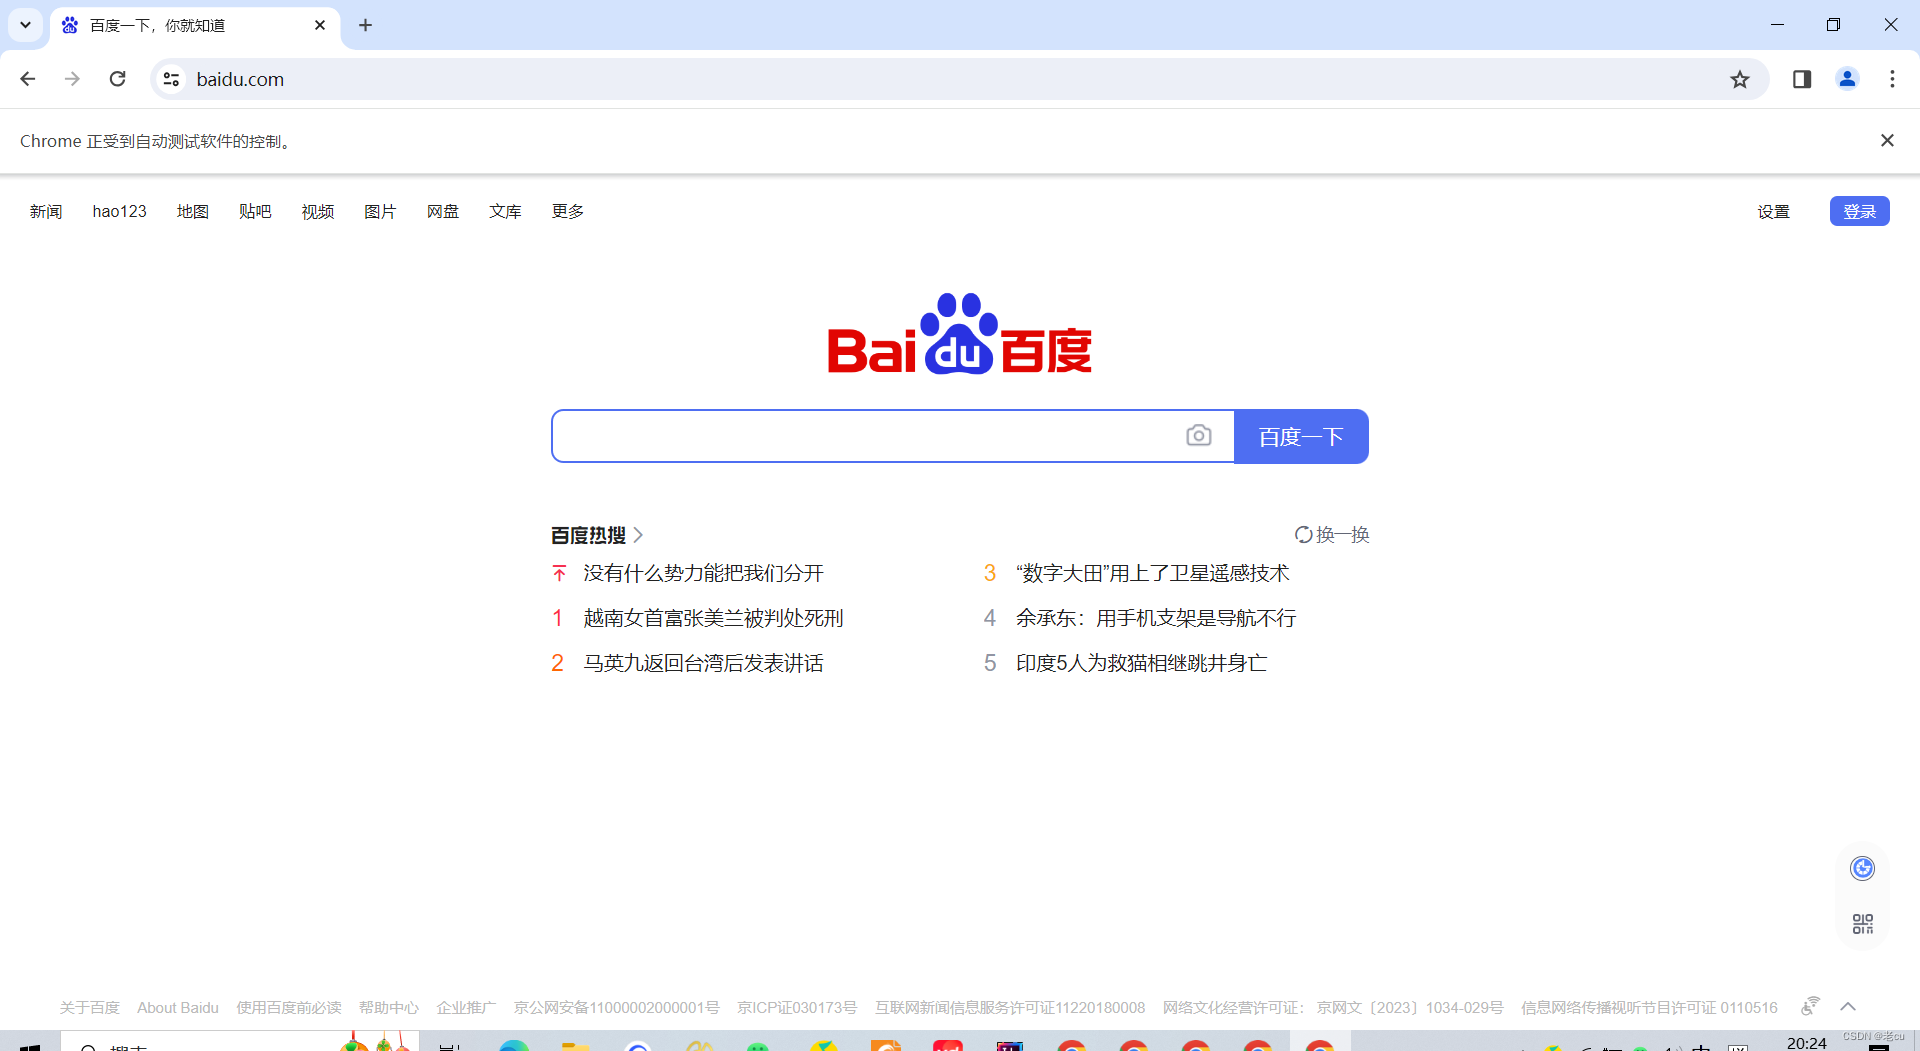This screenshot has width=1920, height=1051.
Task: Expand the 更多 menu
Action: pos(568,211)
